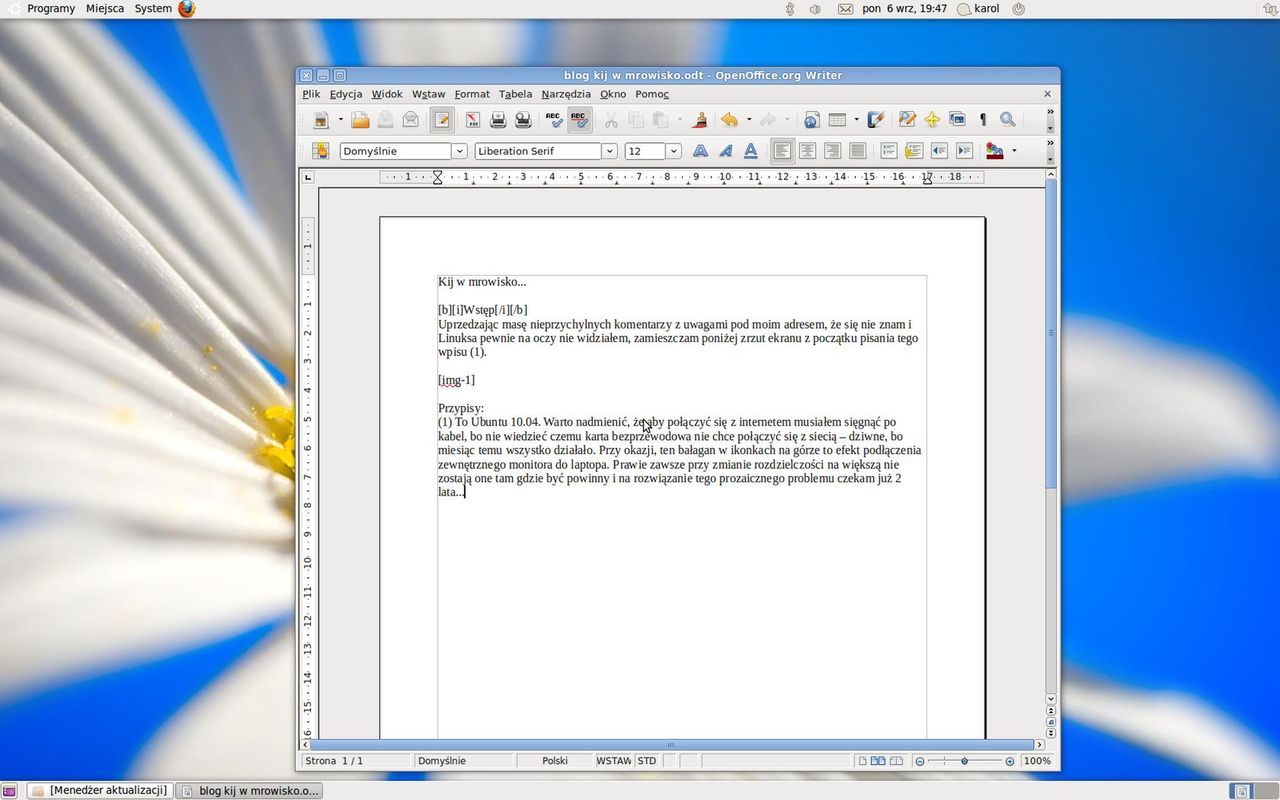Viewport: 1280px width, 800px height.
Task: Open Page Preview icon
Action: pos(522,120)
